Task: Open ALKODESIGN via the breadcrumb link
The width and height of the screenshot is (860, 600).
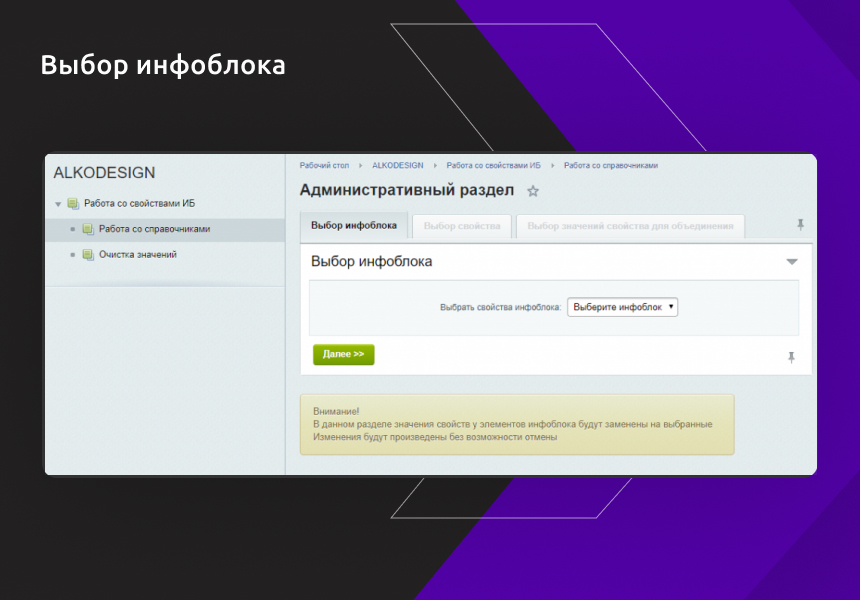Action: (x=399, y=165)
